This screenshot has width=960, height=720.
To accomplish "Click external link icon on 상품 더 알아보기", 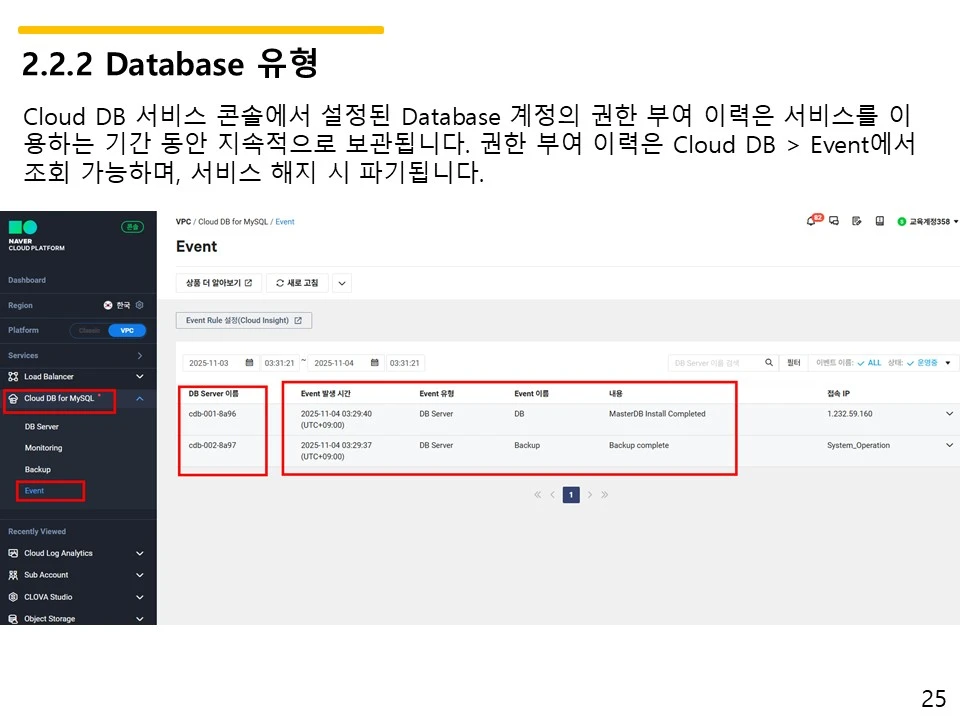I will [249, 283].
